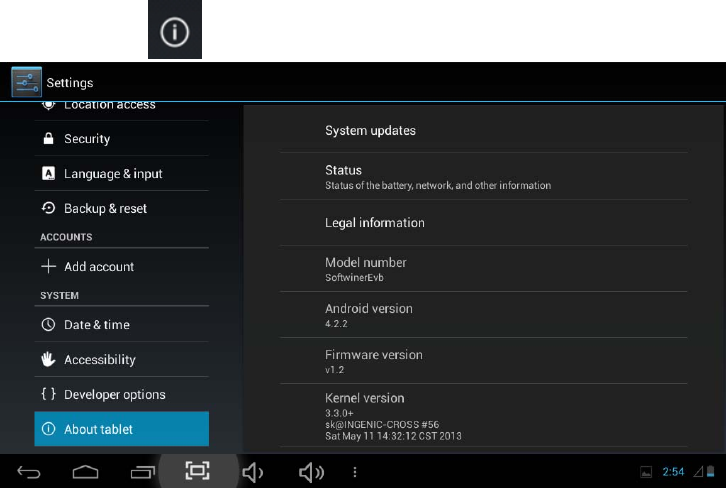Image resolution: width=726 pixels, height=488 pixels.
Task: Tap Android version 4.2.2 entry
Action: pyautogui.click(x=483, y=315)
